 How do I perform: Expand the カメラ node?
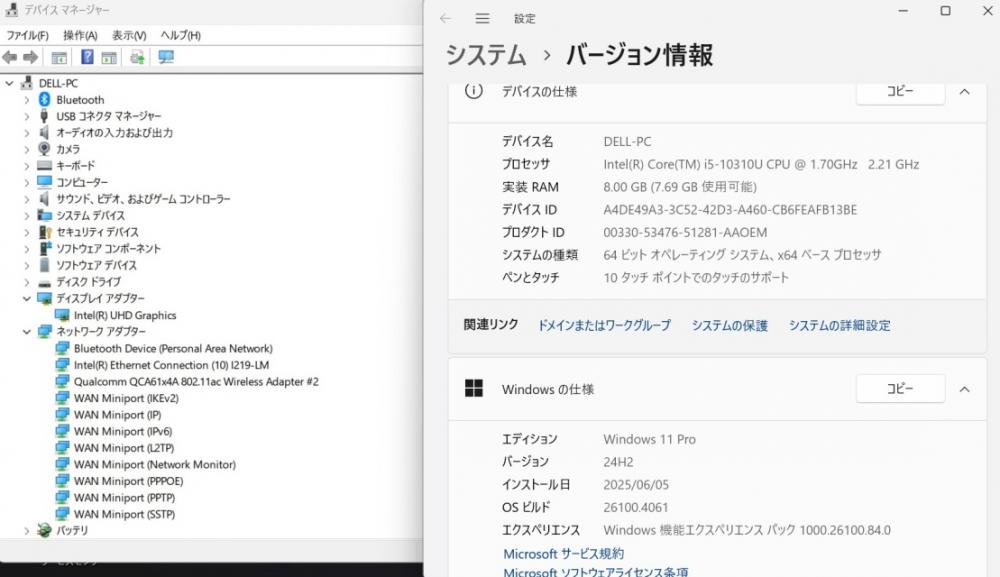click(26, 149)
